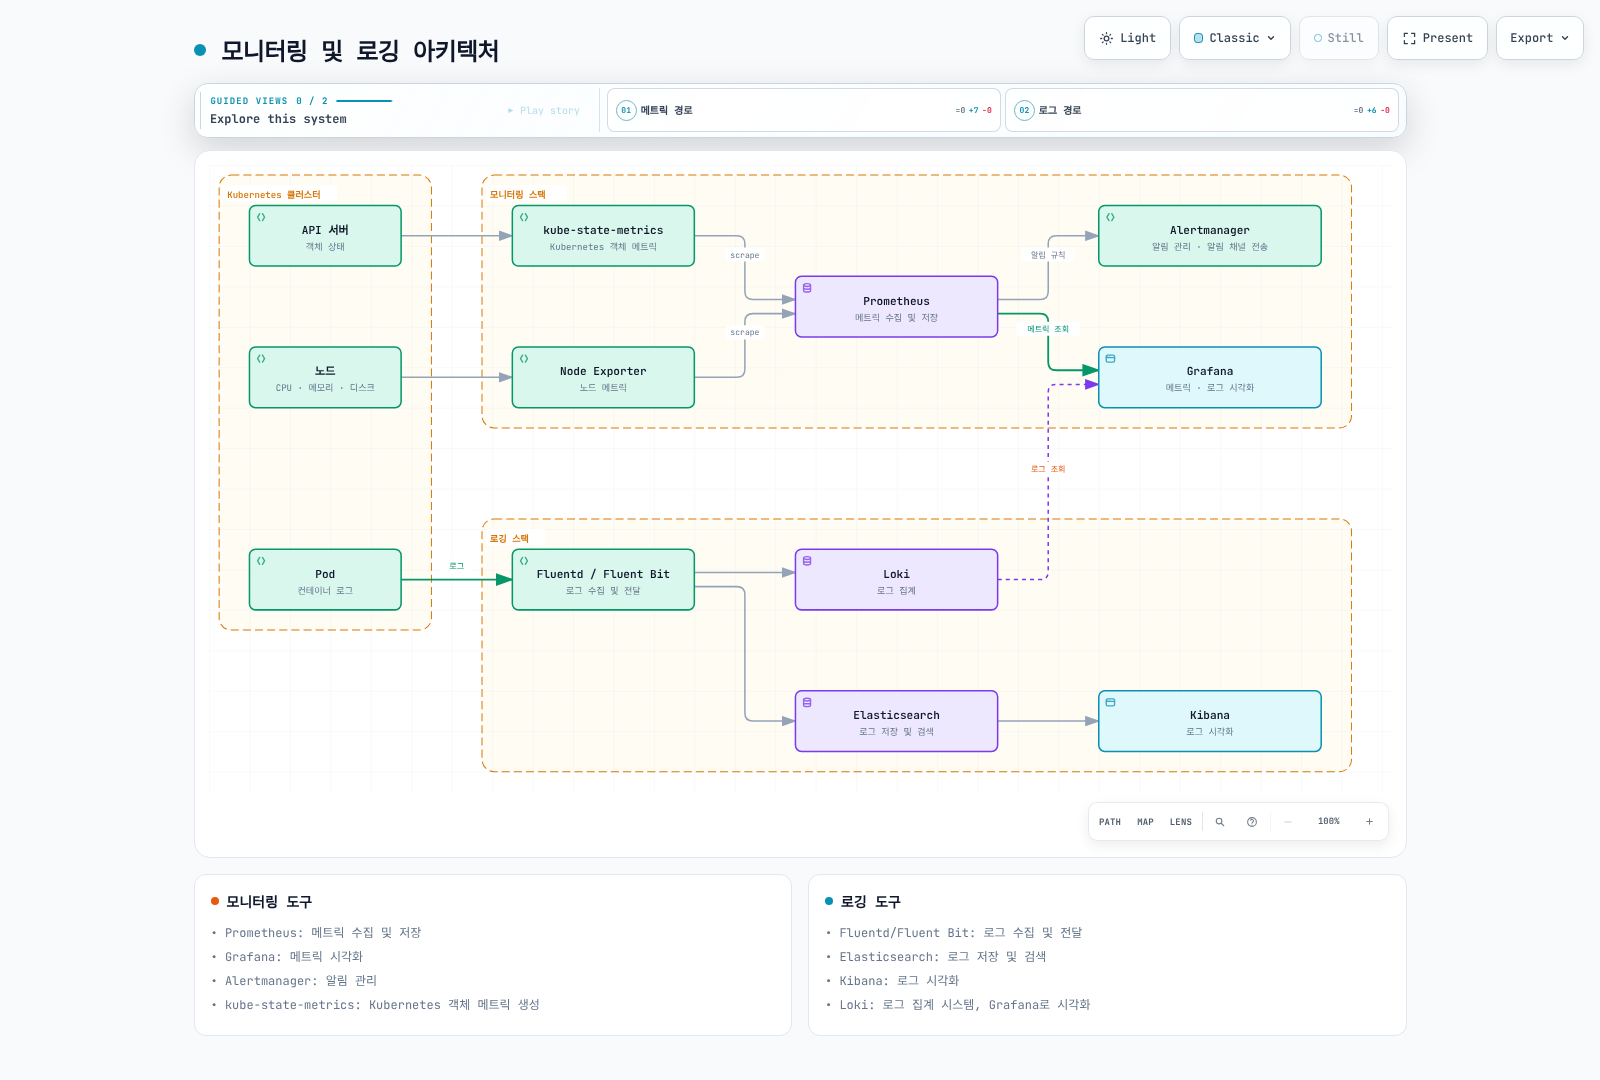Screen dimensions: 1600x1080
Task: Click the database icon on Elasticsearch node
Action: point(807,703)
